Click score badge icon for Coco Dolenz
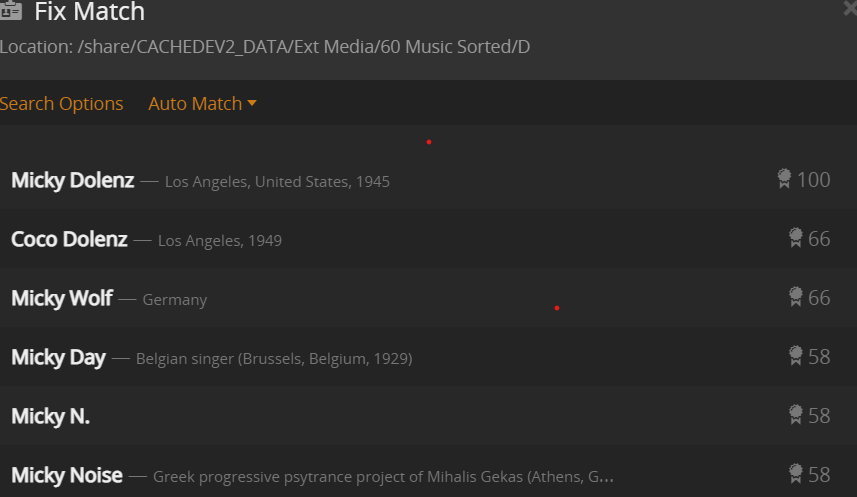Image resolution: width=857 pixels, height=497 pixels. [795, 238]
